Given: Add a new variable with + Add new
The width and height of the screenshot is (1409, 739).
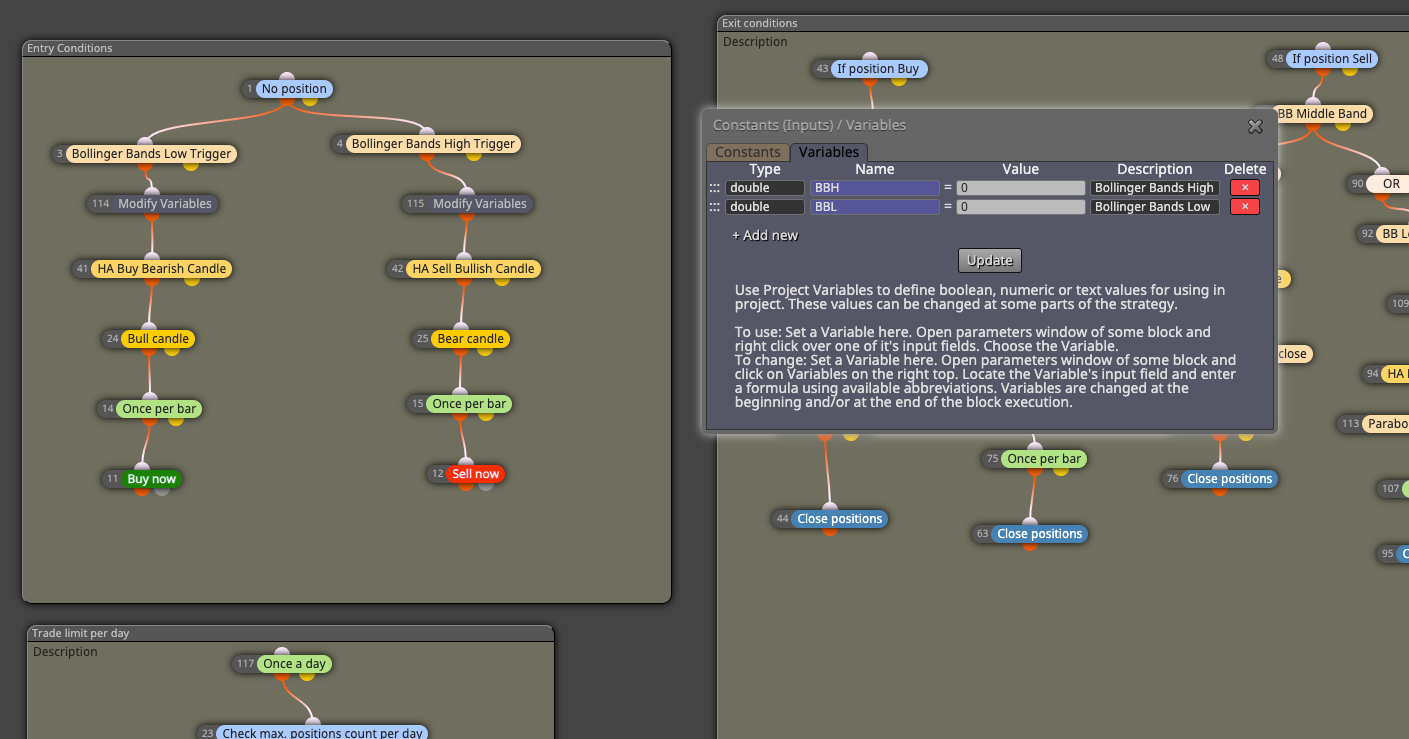Looking at the screenshot, I should coord(765,235).
